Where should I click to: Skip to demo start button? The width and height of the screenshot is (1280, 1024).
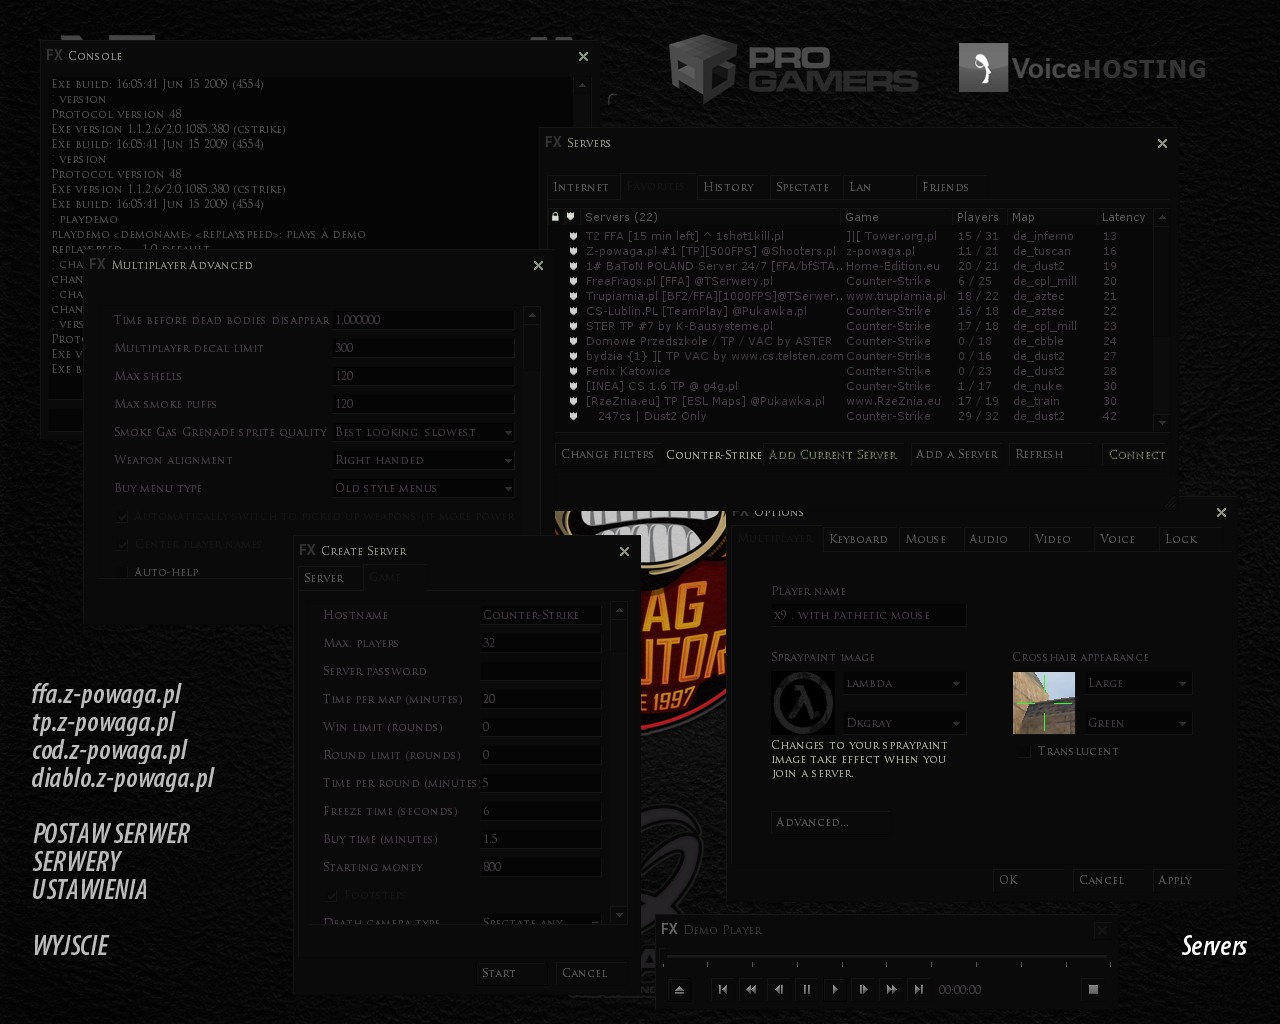coord(723,989)
